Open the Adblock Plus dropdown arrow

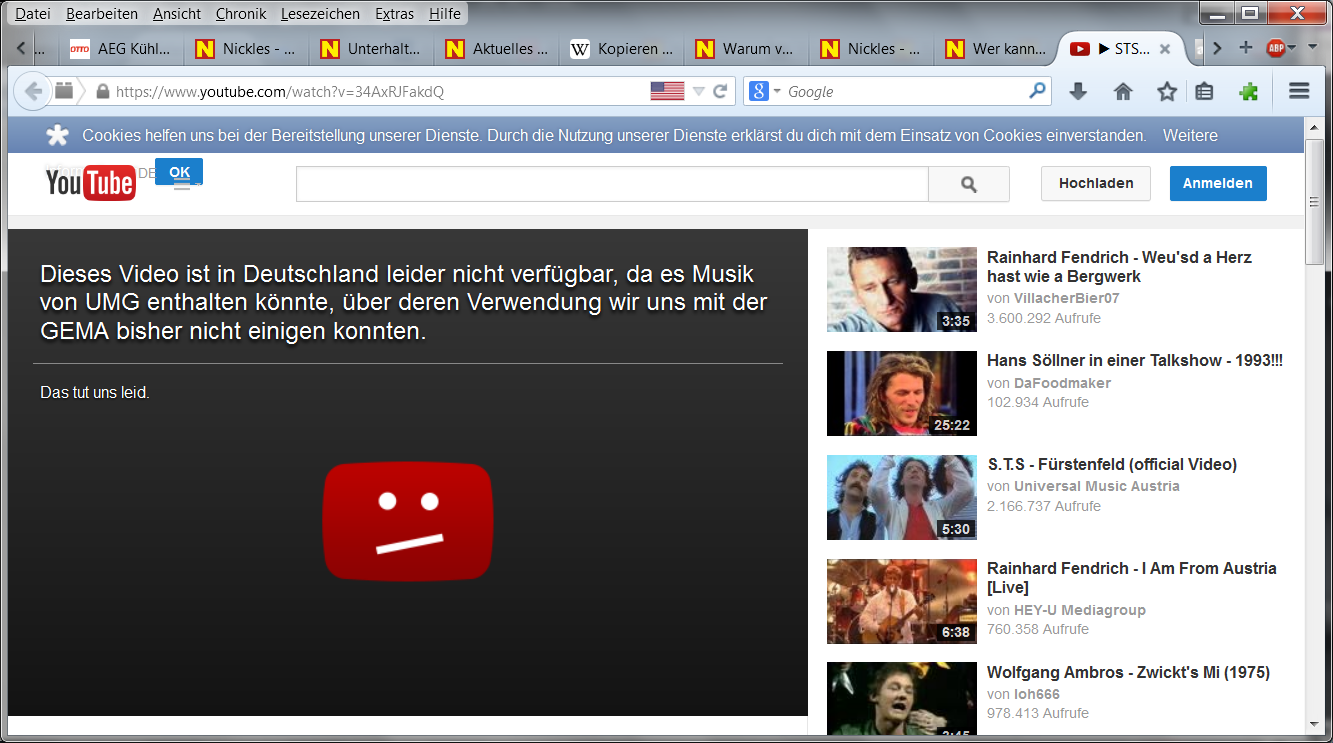[x=1292, y=48]
